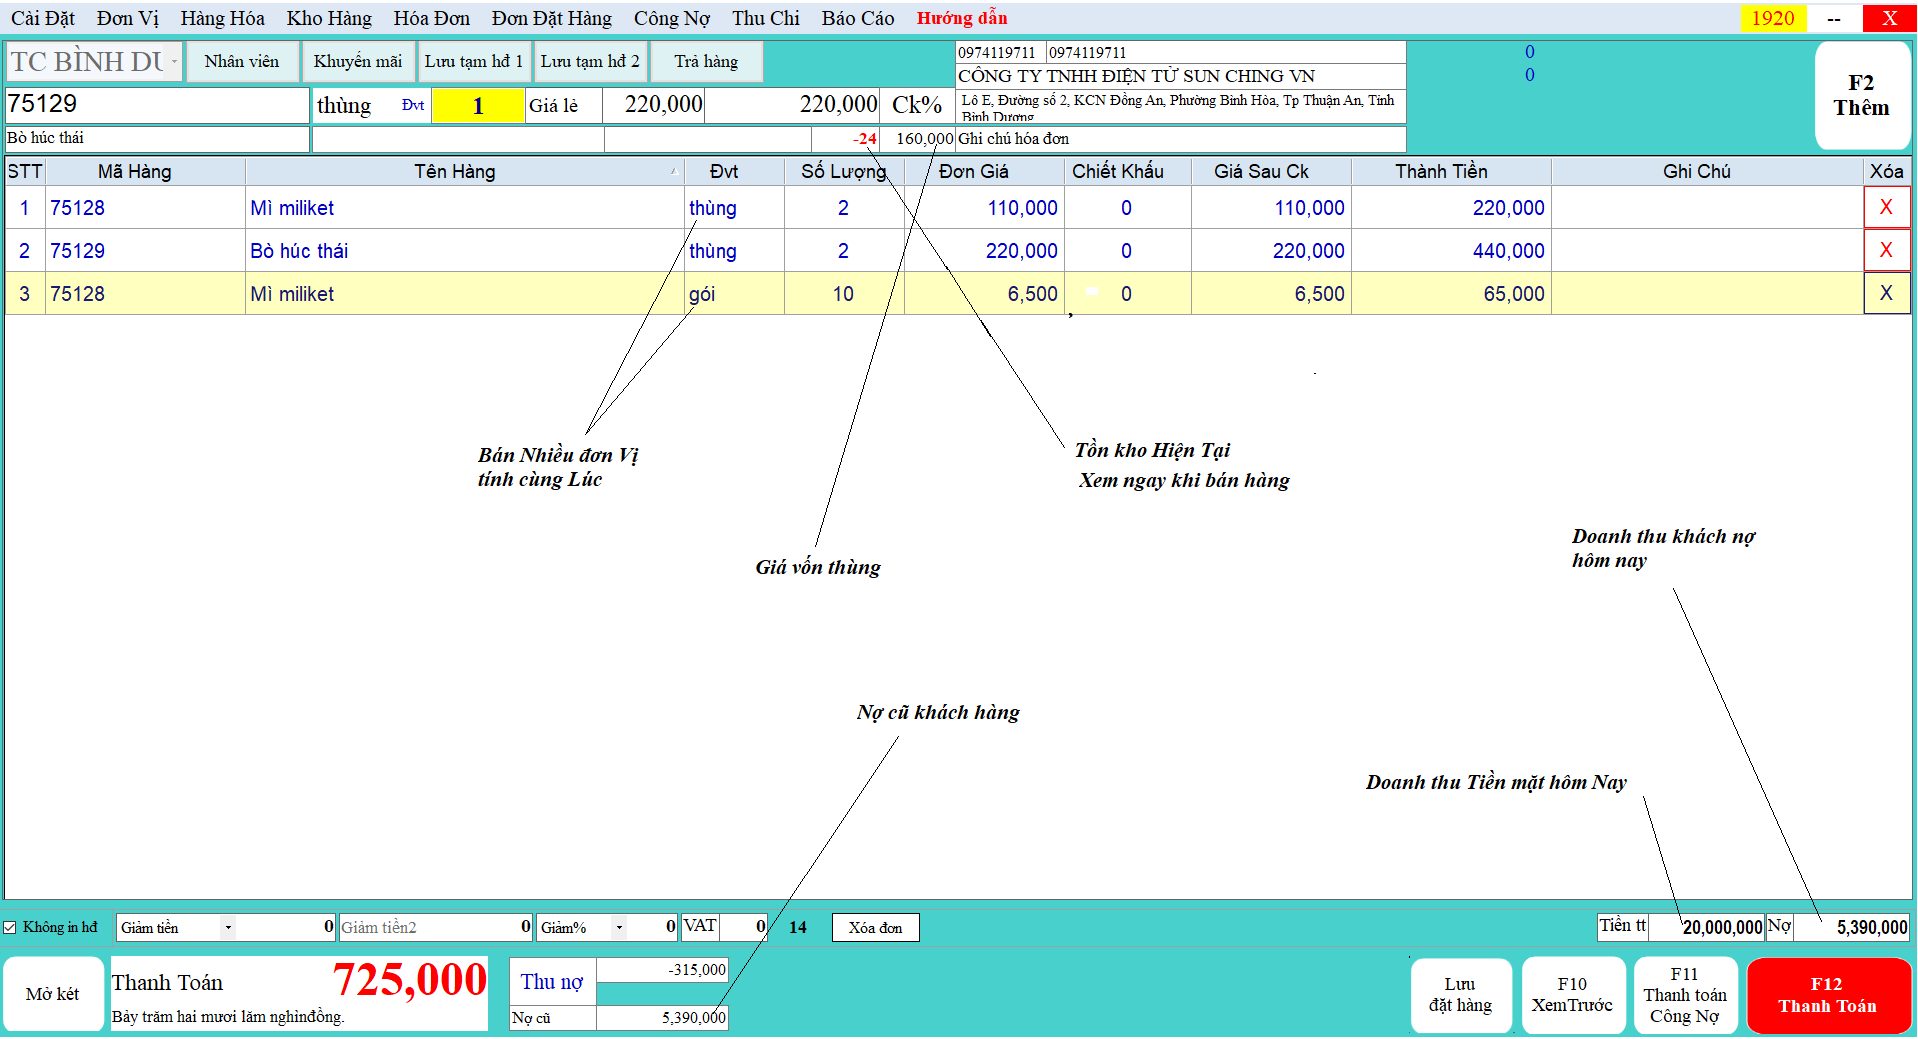Open the Hàng Hóa menu
This screenshot has width=1918, height=1039.
point(222,18)
